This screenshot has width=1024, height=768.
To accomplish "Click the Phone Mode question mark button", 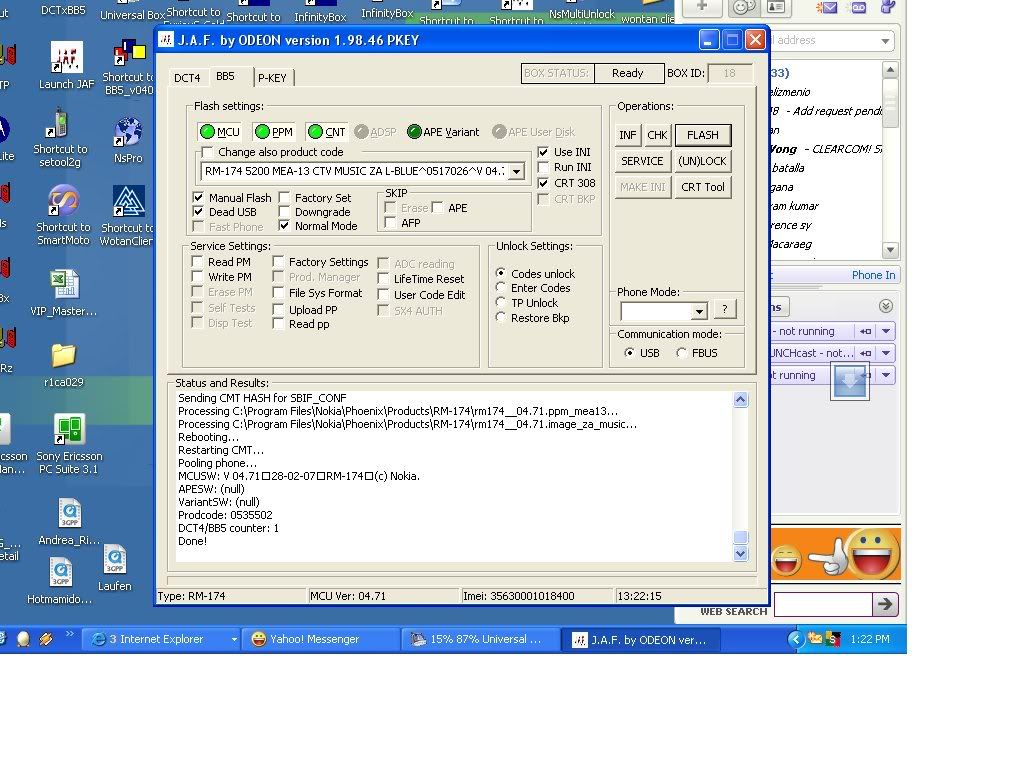I will 724,310.
